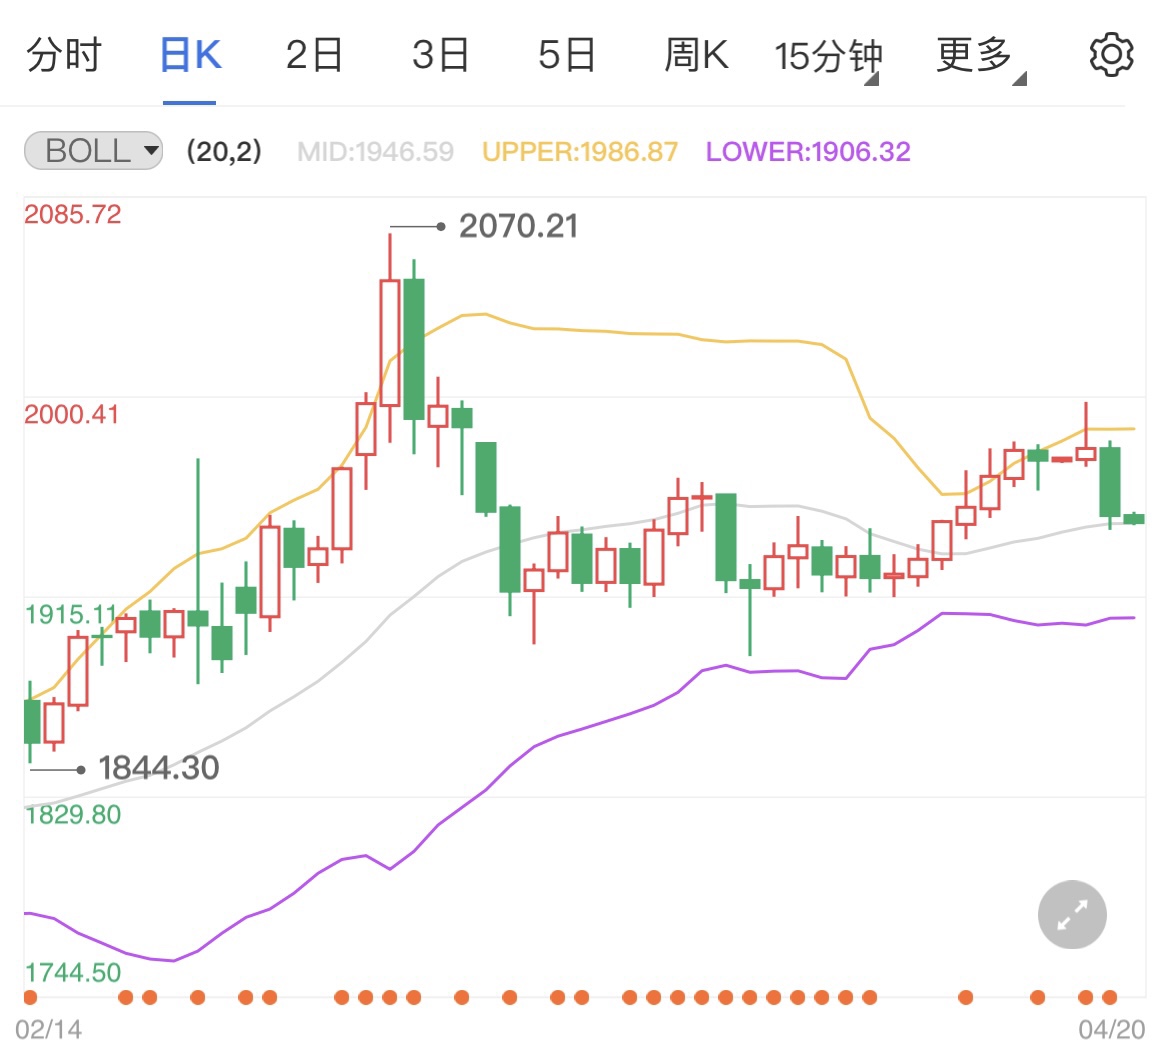The width and height of the screenshot is (1166, 1050).
Task: Select the 日K daily candlestick tab
Action: click(x=190, y=55)
